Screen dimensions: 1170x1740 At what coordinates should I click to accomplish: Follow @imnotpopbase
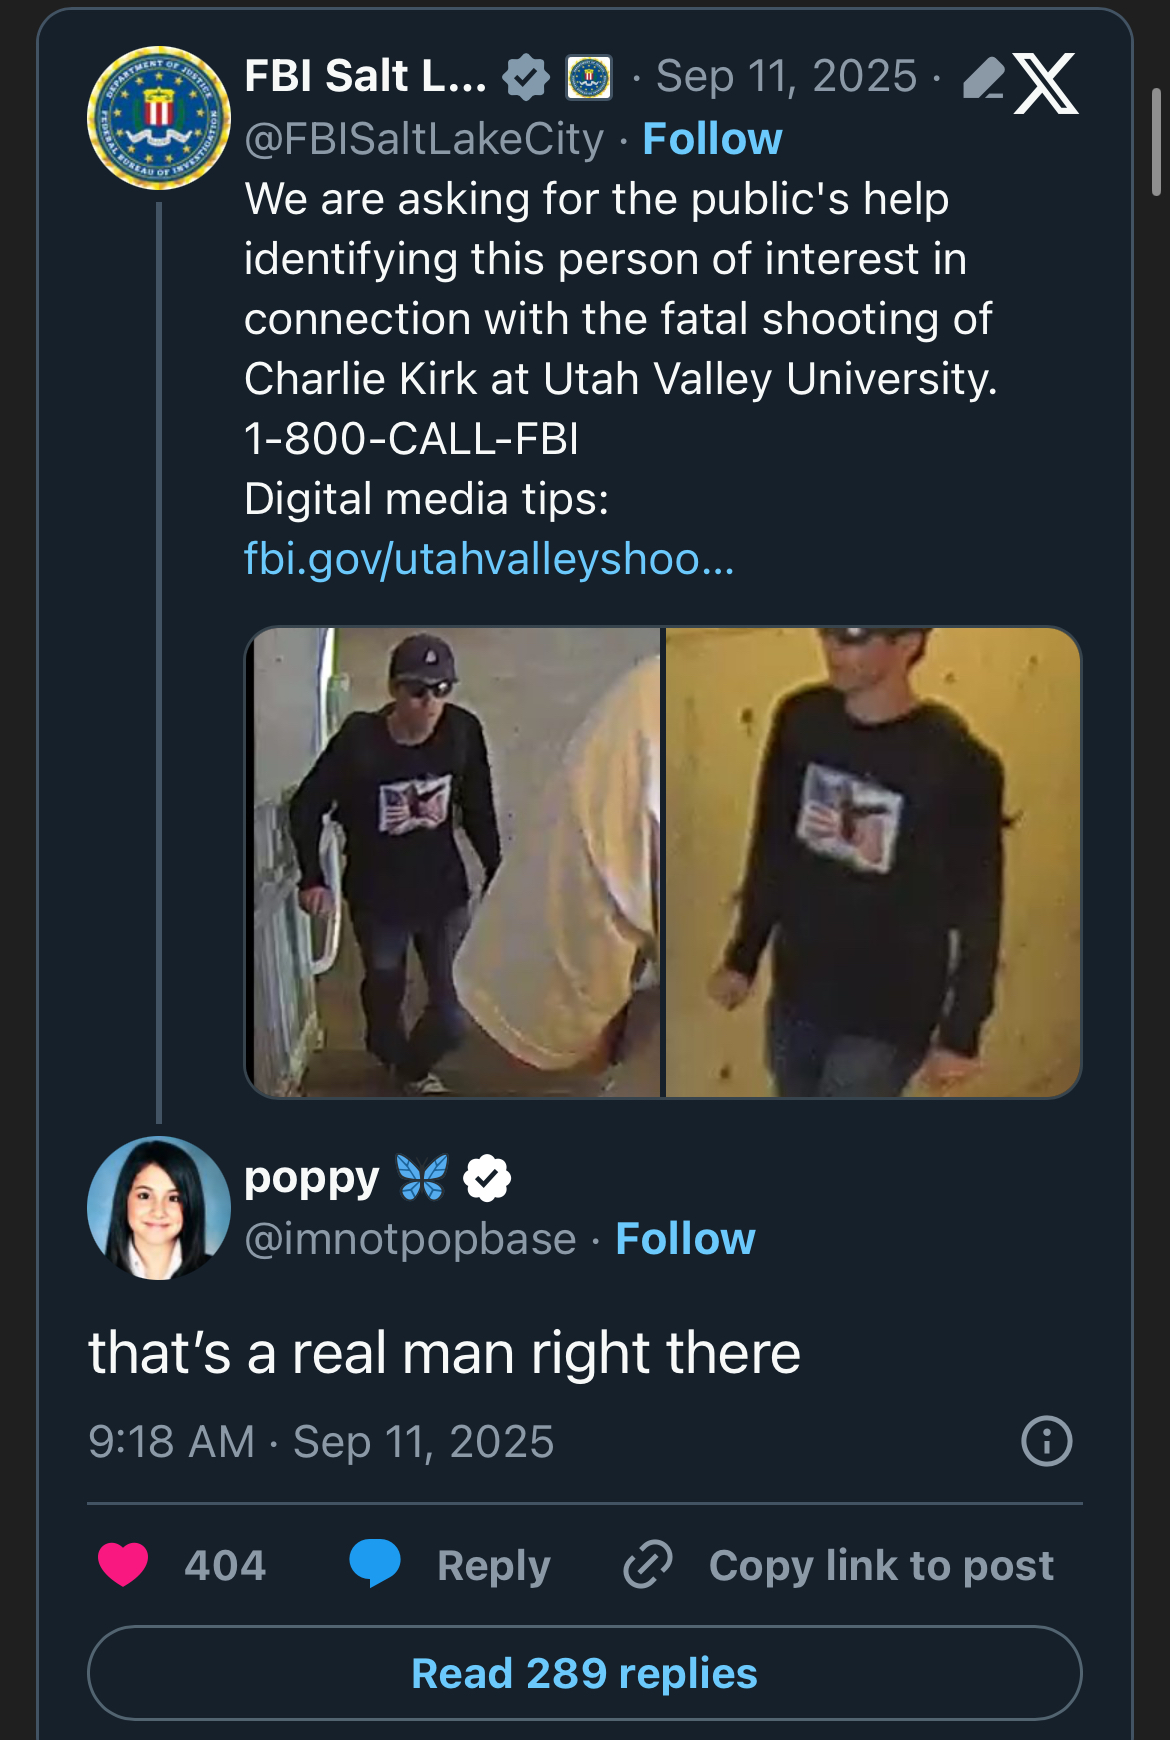(685, 1239)
